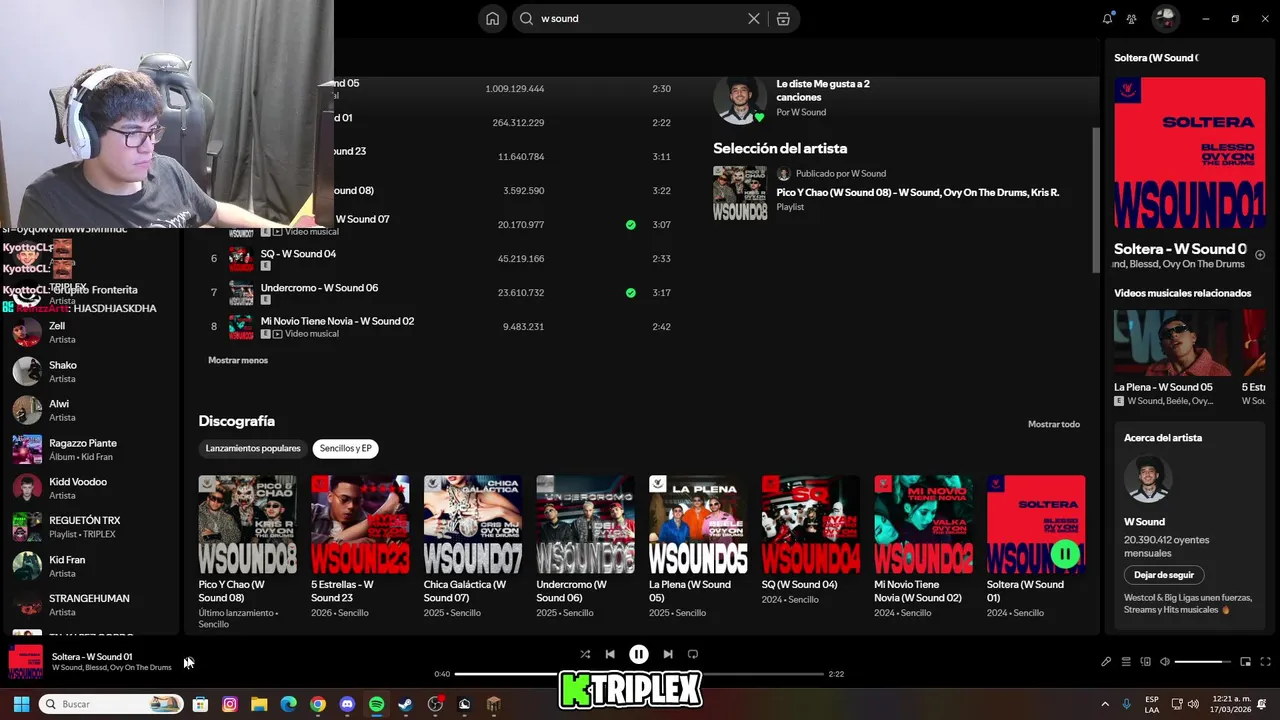Viewport: 1280px width, 720px height.
Task: Open the Browse icon in search bar
Action: click(783, 18)
